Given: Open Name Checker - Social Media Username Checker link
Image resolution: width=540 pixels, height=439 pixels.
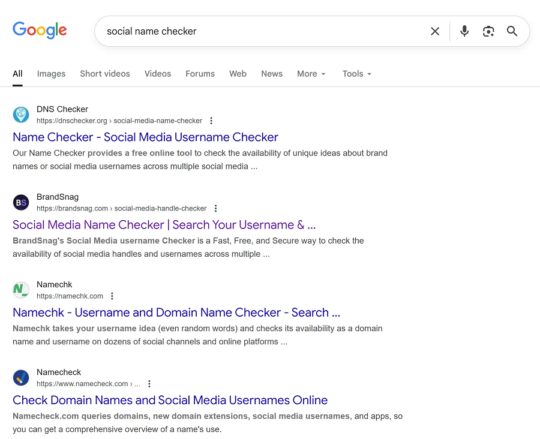Looking at the screenshot, I should 145,137.
